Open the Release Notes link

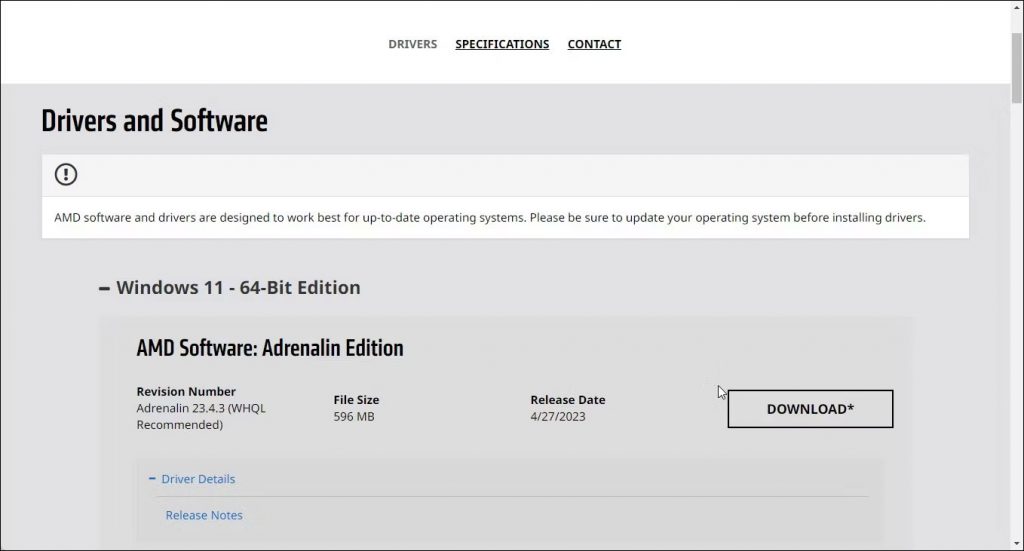[204, 515]
